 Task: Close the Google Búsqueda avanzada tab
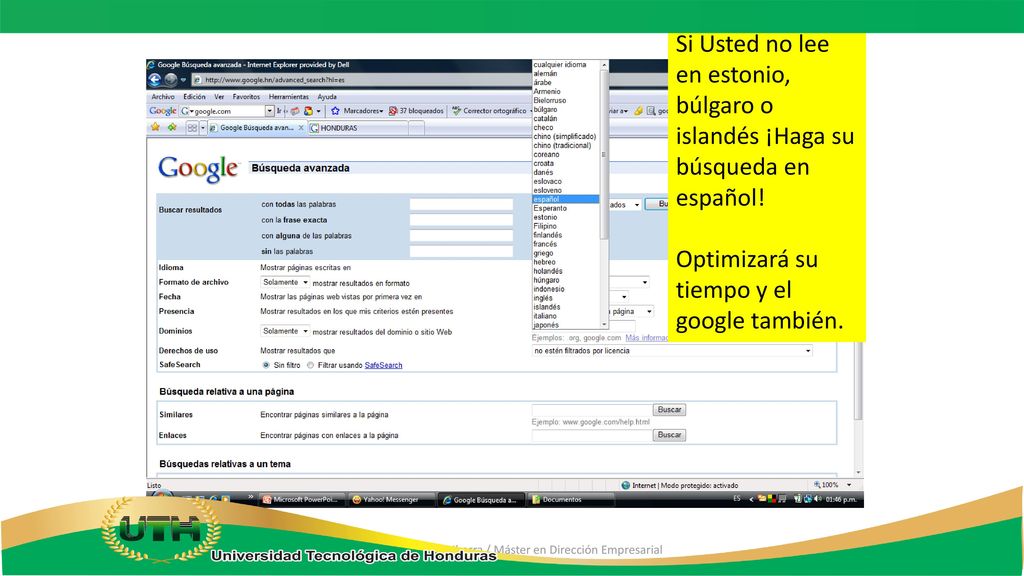[301, 128]
